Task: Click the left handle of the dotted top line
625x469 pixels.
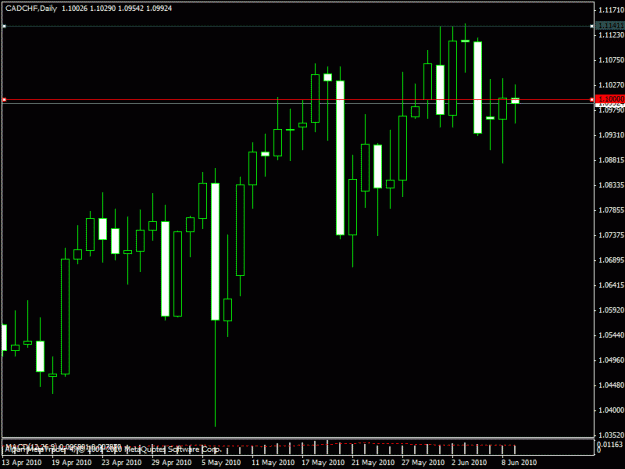Action: [x=4, y=26]
